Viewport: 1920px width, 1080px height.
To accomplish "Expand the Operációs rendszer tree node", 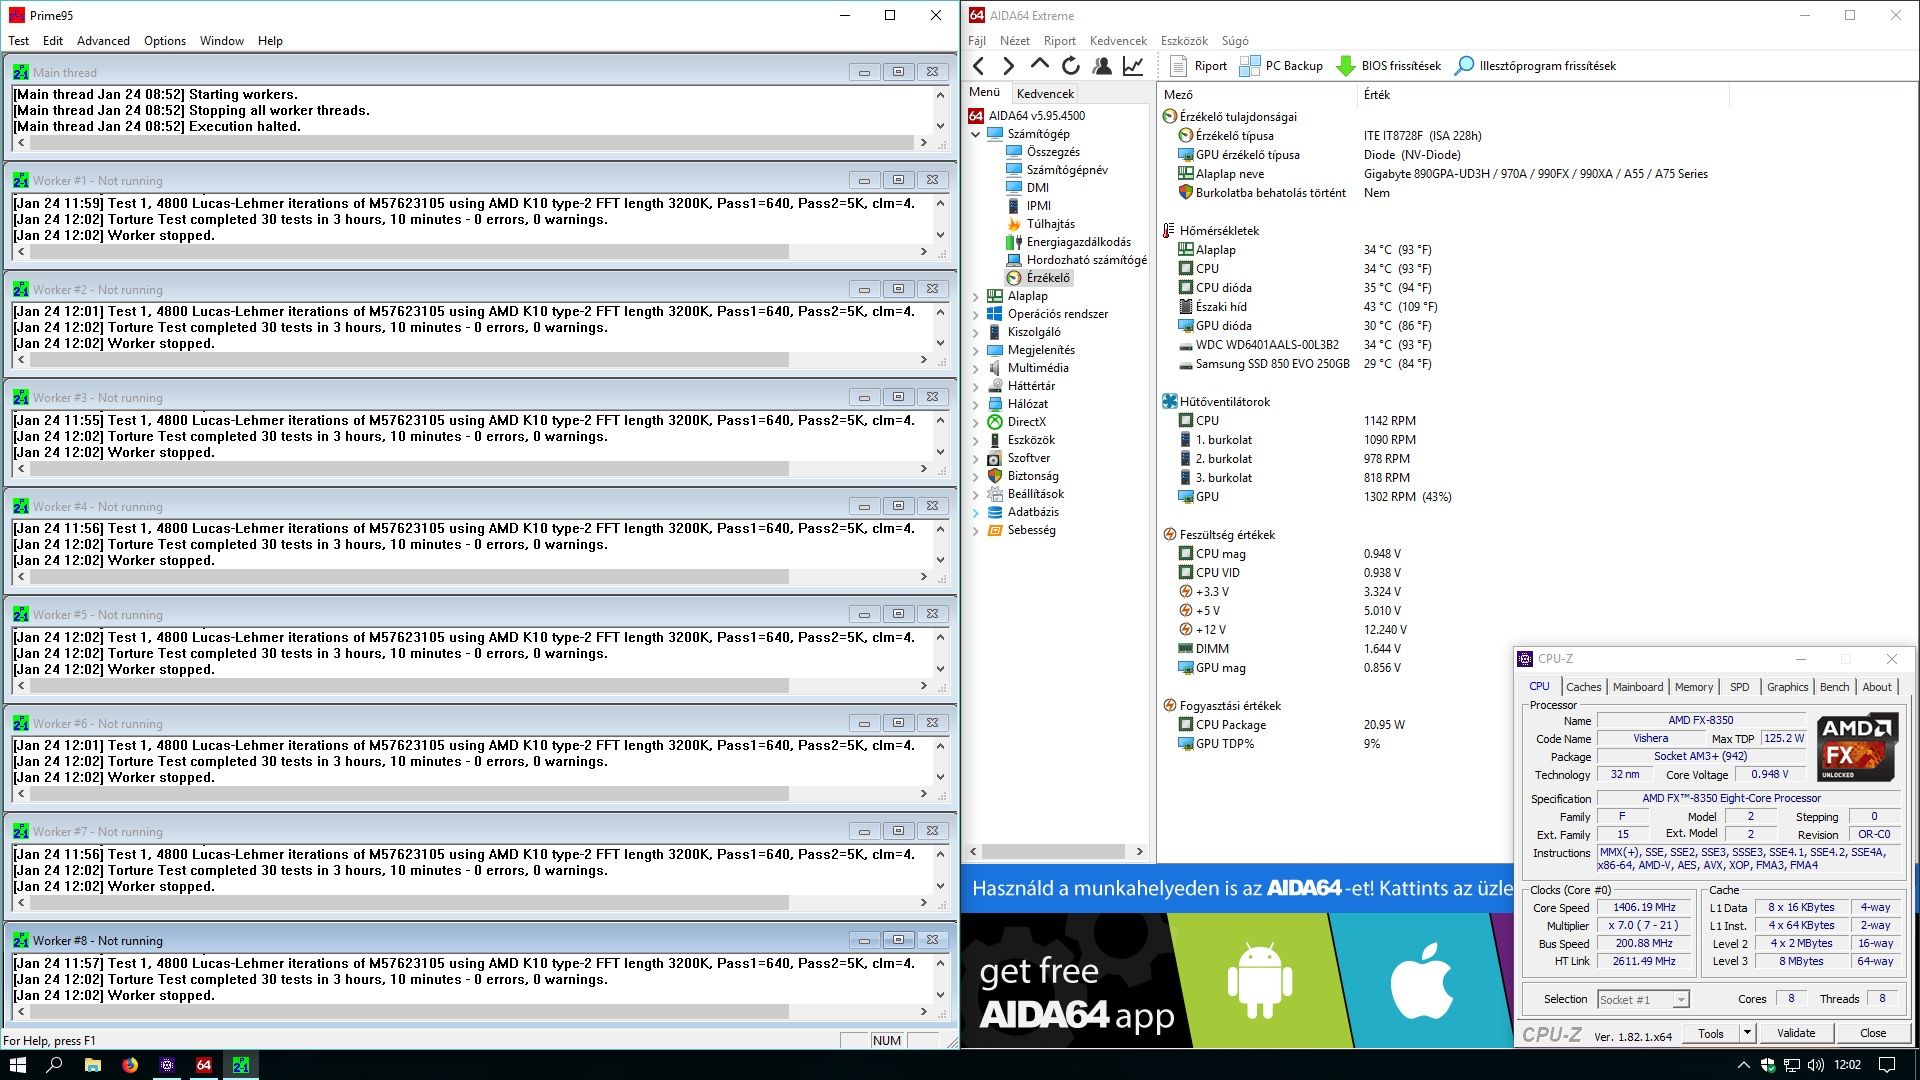I will 976,314.
